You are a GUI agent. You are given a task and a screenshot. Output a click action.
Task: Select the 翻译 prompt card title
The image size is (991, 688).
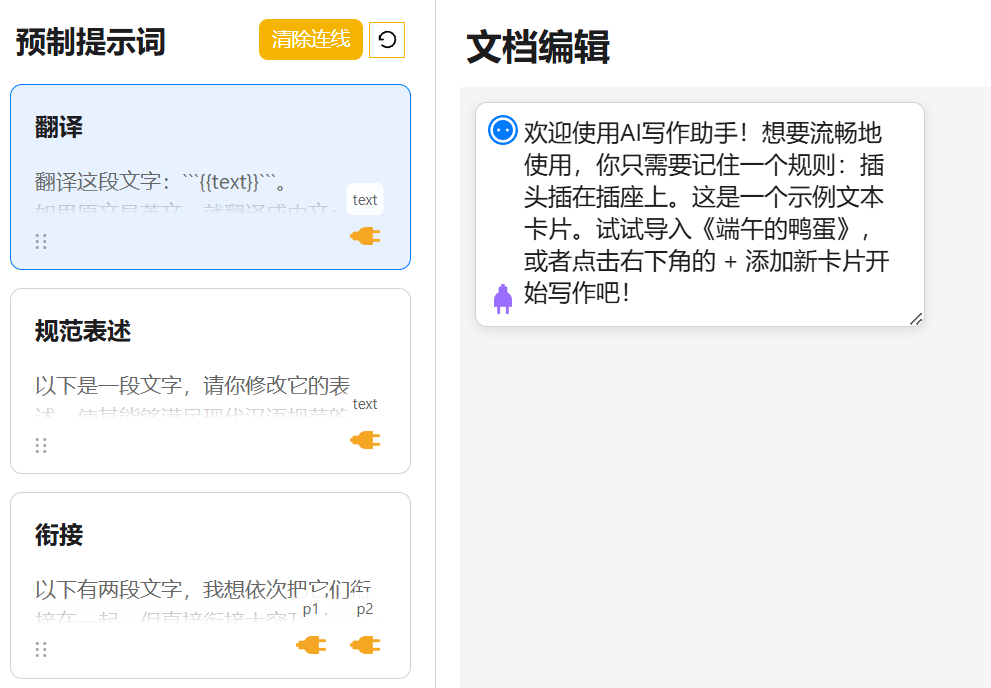tap(59, 127)
